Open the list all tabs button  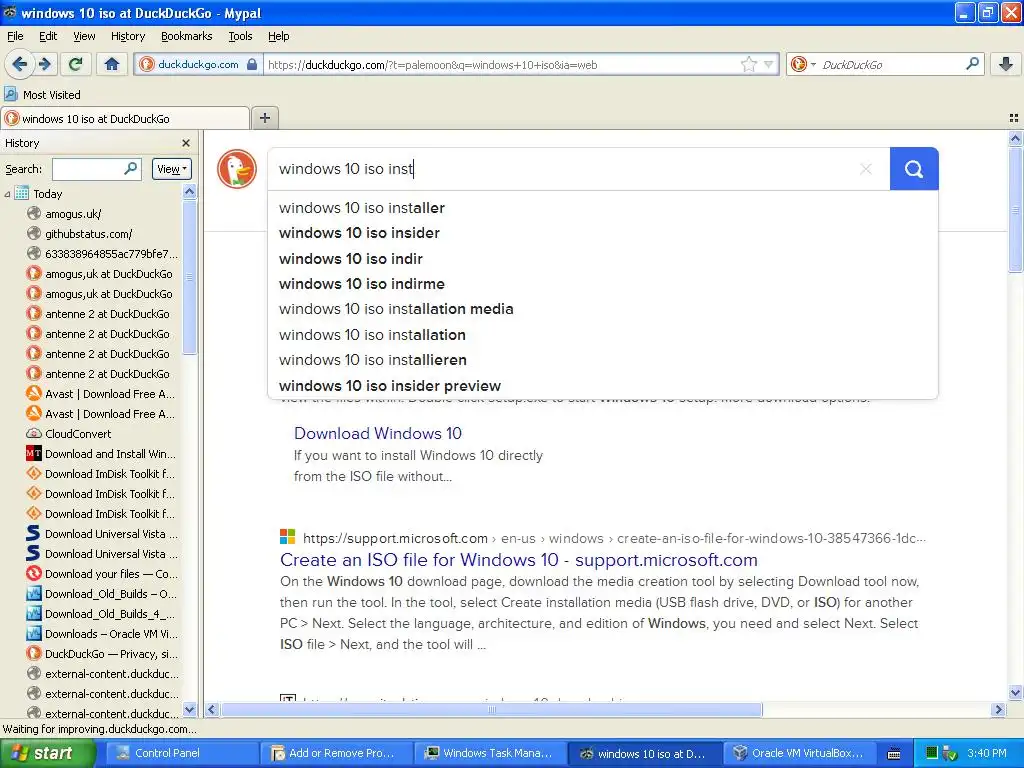(1014, 118)
